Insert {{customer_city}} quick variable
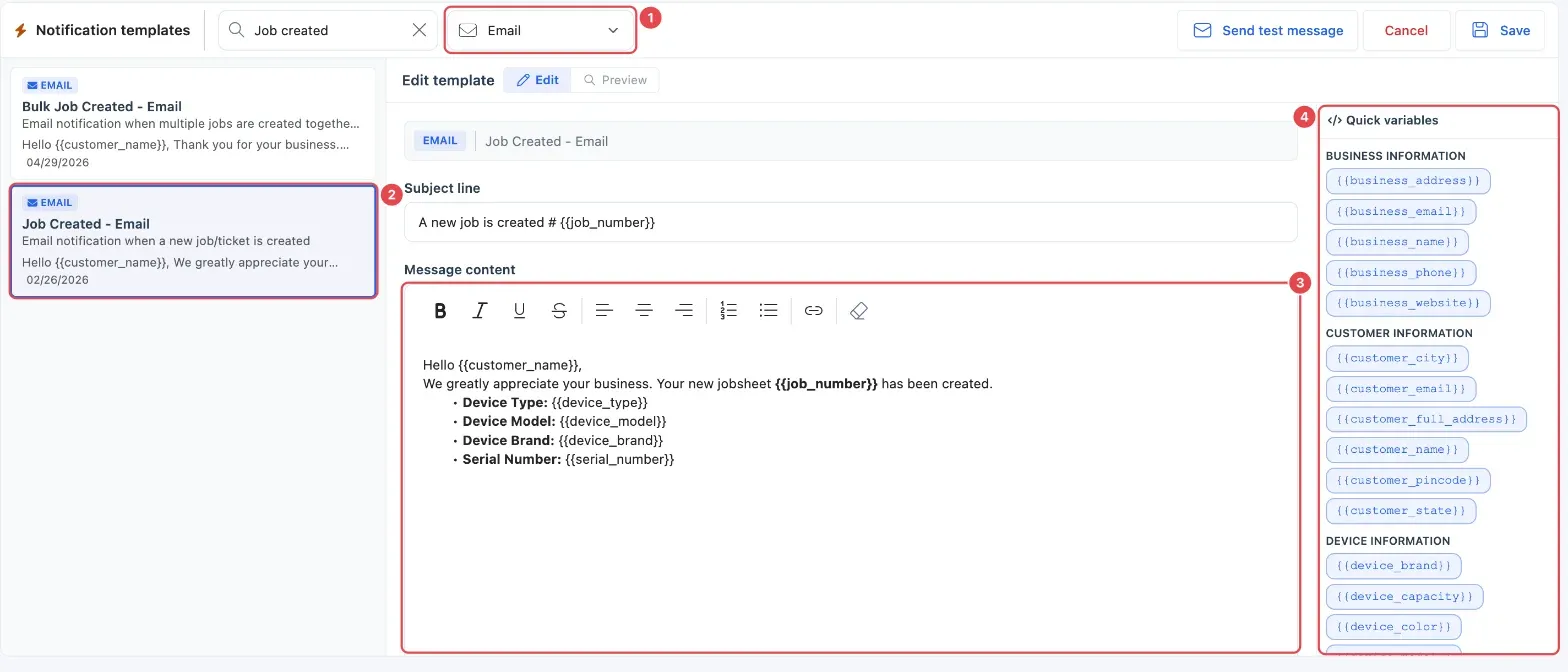Image resolution: width=1568 pixels, height=672 pixels. point(1397,358)
